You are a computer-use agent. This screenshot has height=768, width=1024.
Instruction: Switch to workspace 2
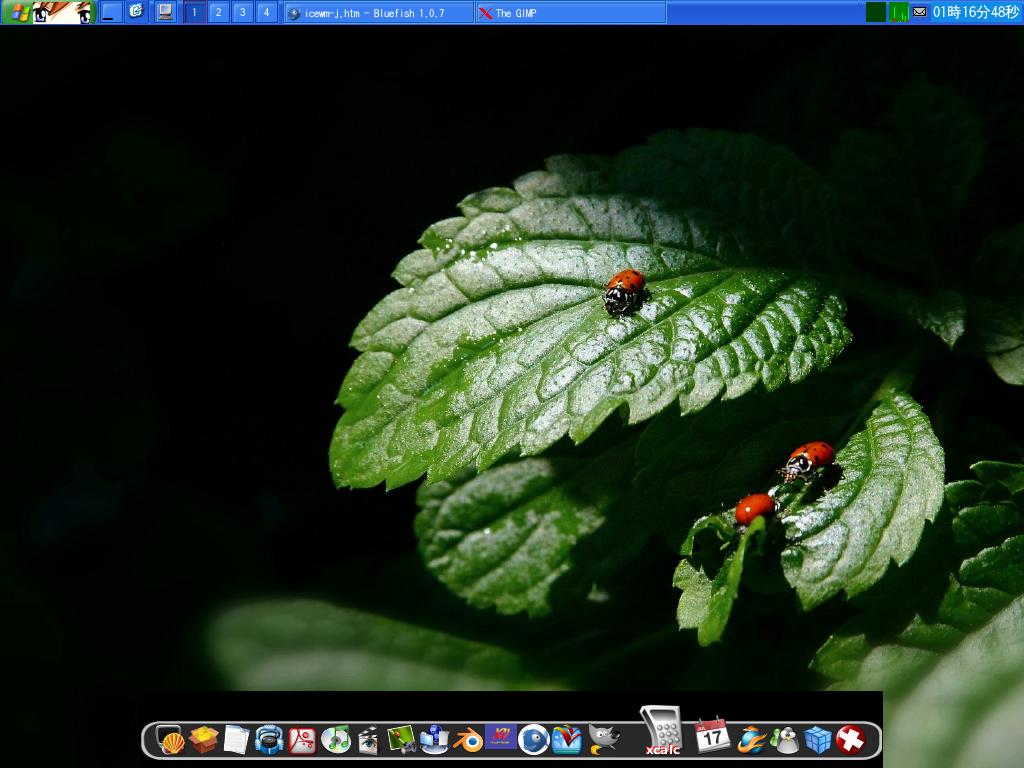tap(218, 13)
